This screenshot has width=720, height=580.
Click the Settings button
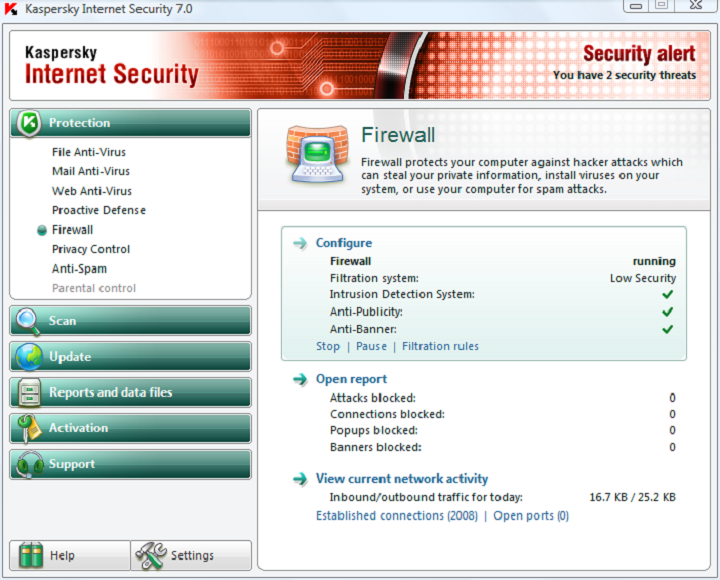(x=191, y=556)
